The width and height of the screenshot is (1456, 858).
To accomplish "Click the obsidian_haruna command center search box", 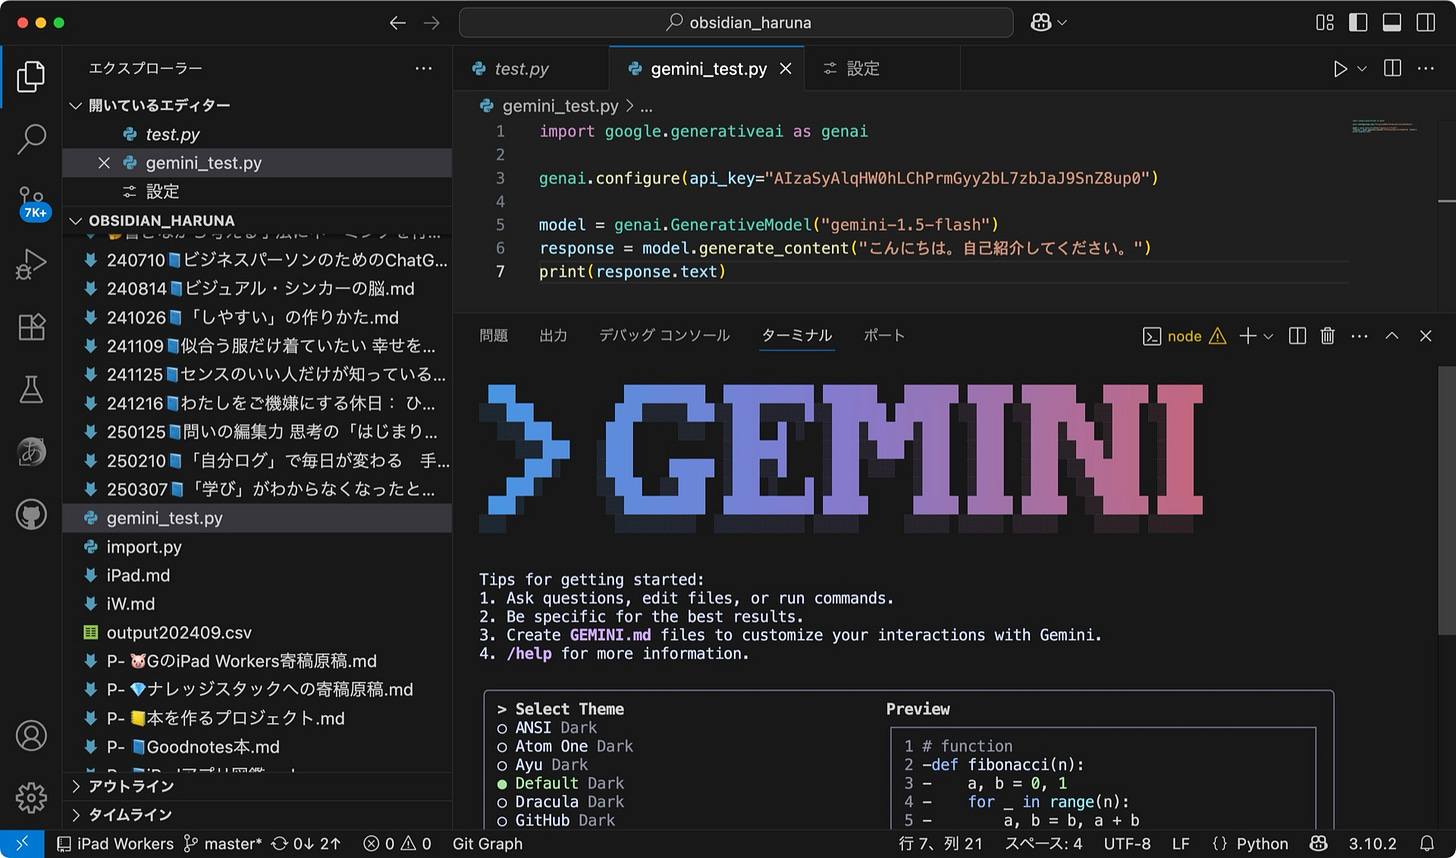I will pos(736,22).
